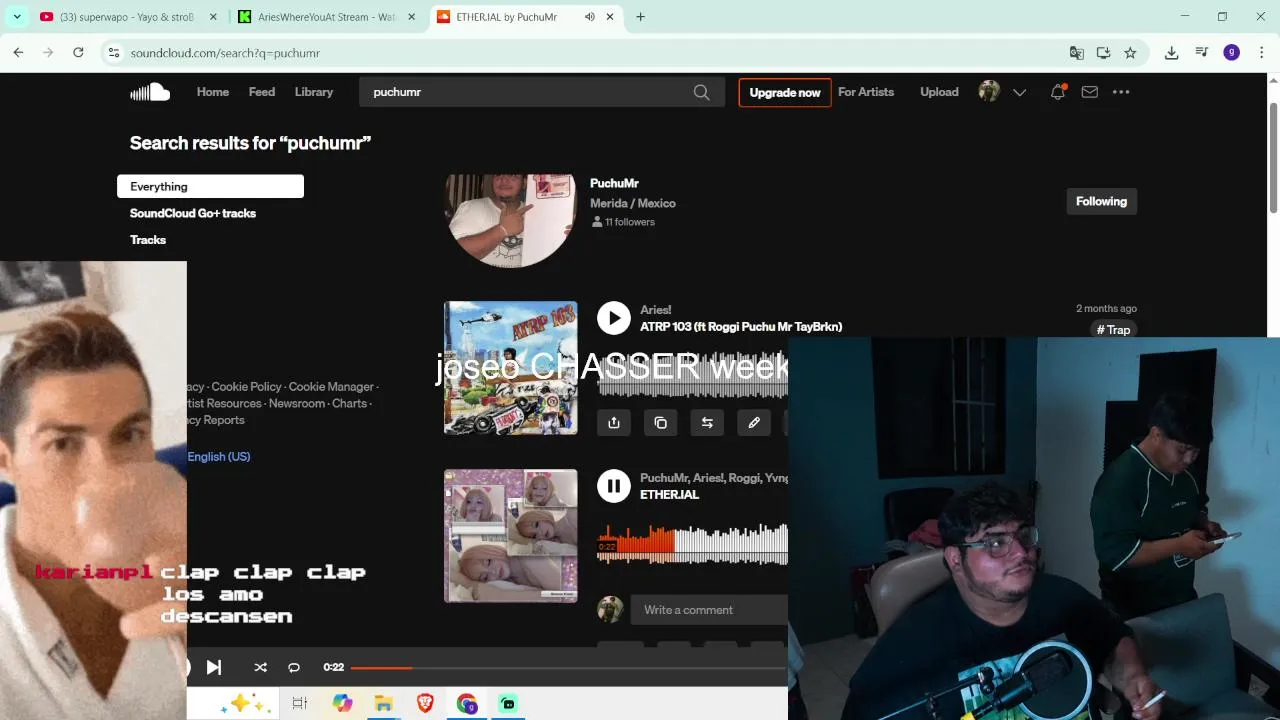
Task: Click the Upload link
Action: 939,92
